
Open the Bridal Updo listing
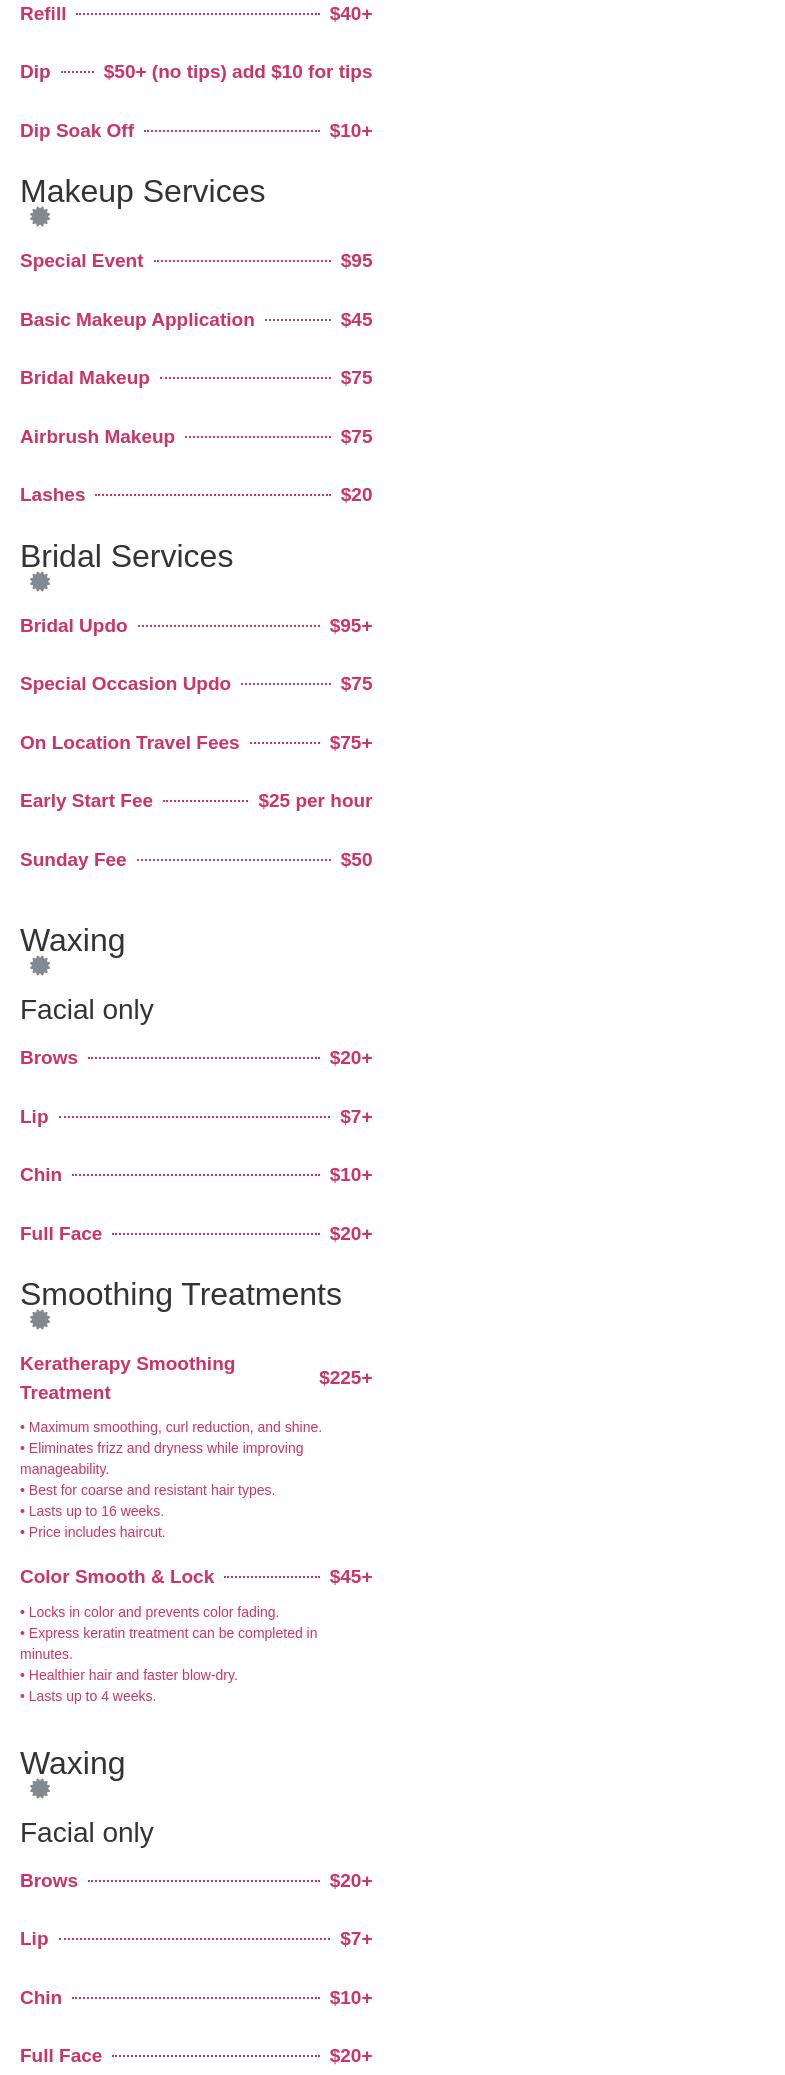tap(74, 626)
